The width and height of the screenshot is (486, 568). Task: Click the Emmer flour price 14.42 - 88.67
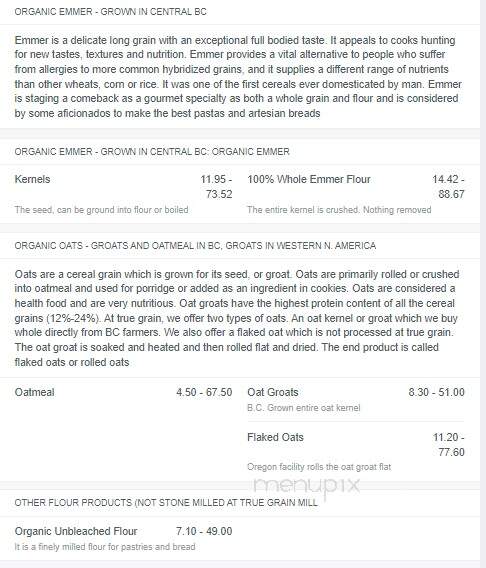pos(448,187)
